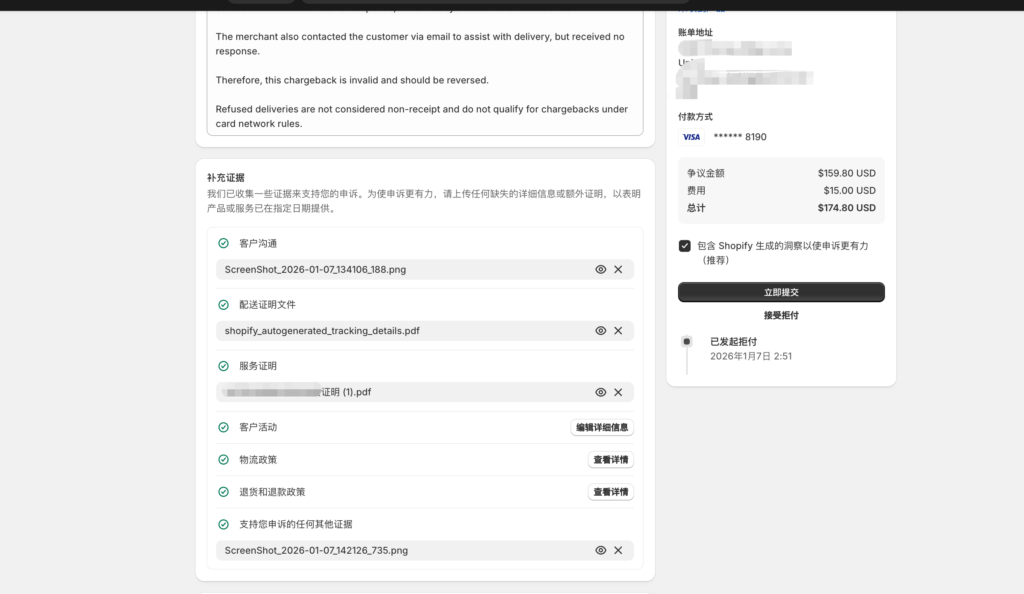The height and width of the screenshot is (594, 1024).
Task: Delete the tracking details PDF via X icon
Action: click(x=619, y=330)
